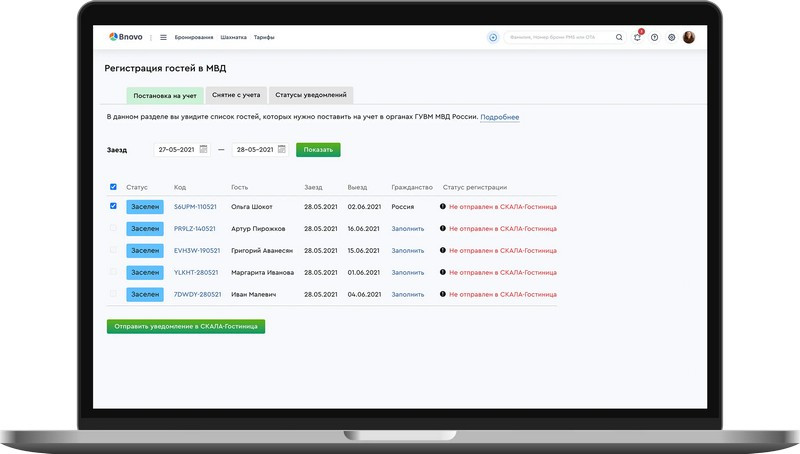This screenshot has width=800, height=454.
Task: Open the settings gear icon
Action: tap(671, 37)
